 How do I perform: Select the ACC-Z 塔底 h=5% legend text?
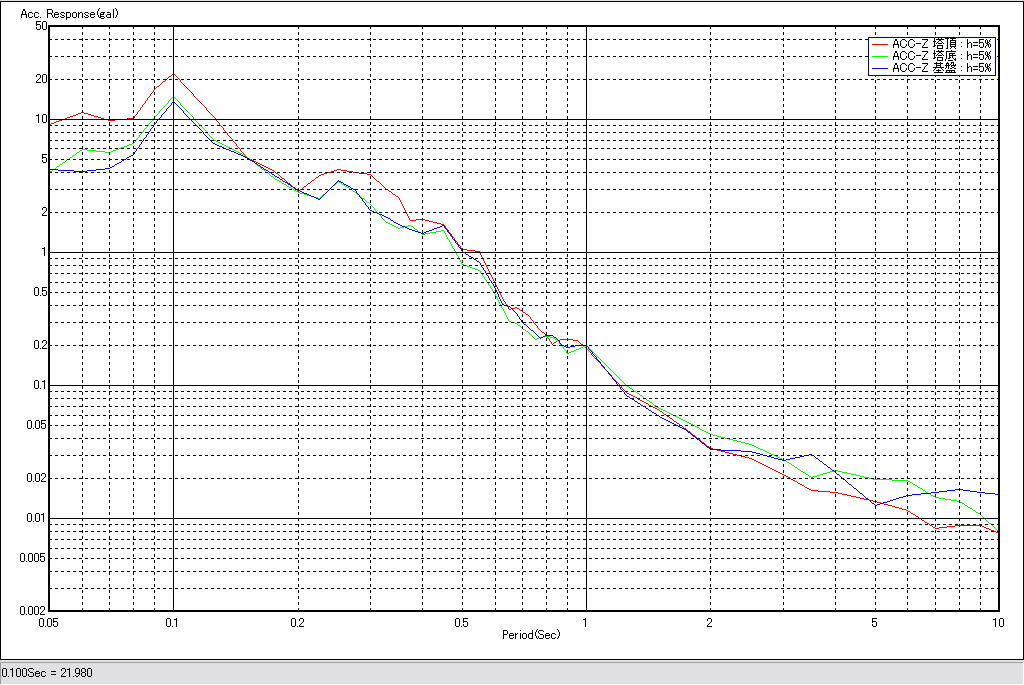(941, 57)
